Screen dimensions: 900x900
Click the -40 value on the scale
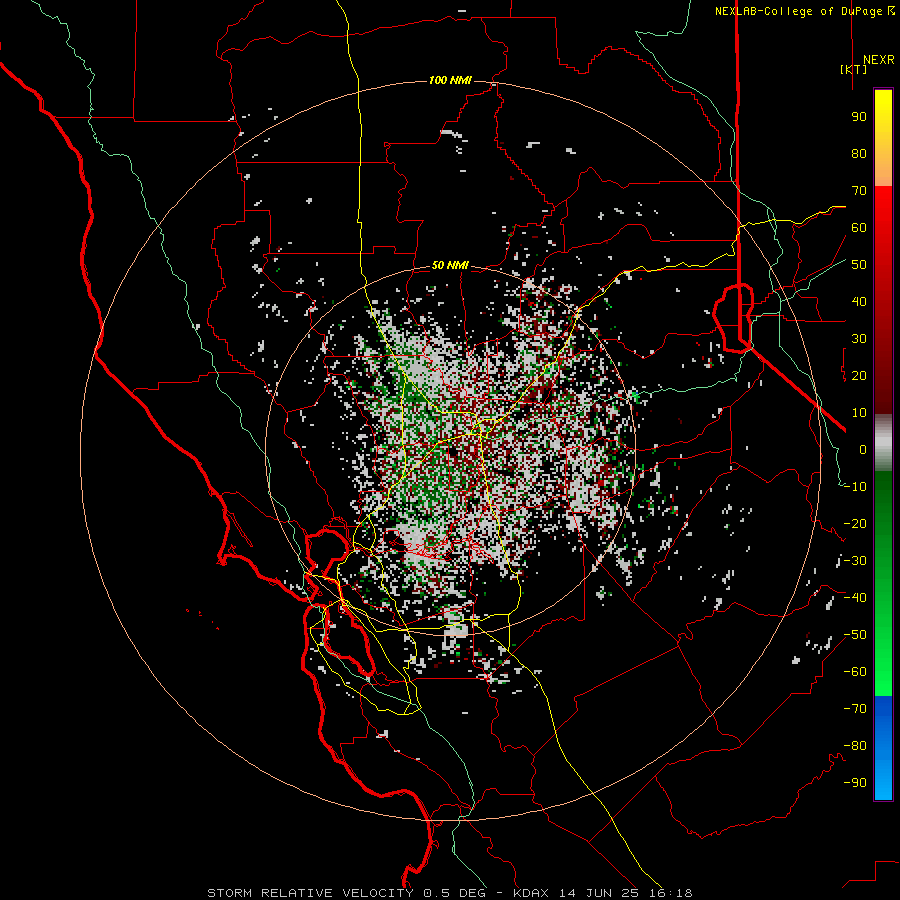[x=855, y=598]
